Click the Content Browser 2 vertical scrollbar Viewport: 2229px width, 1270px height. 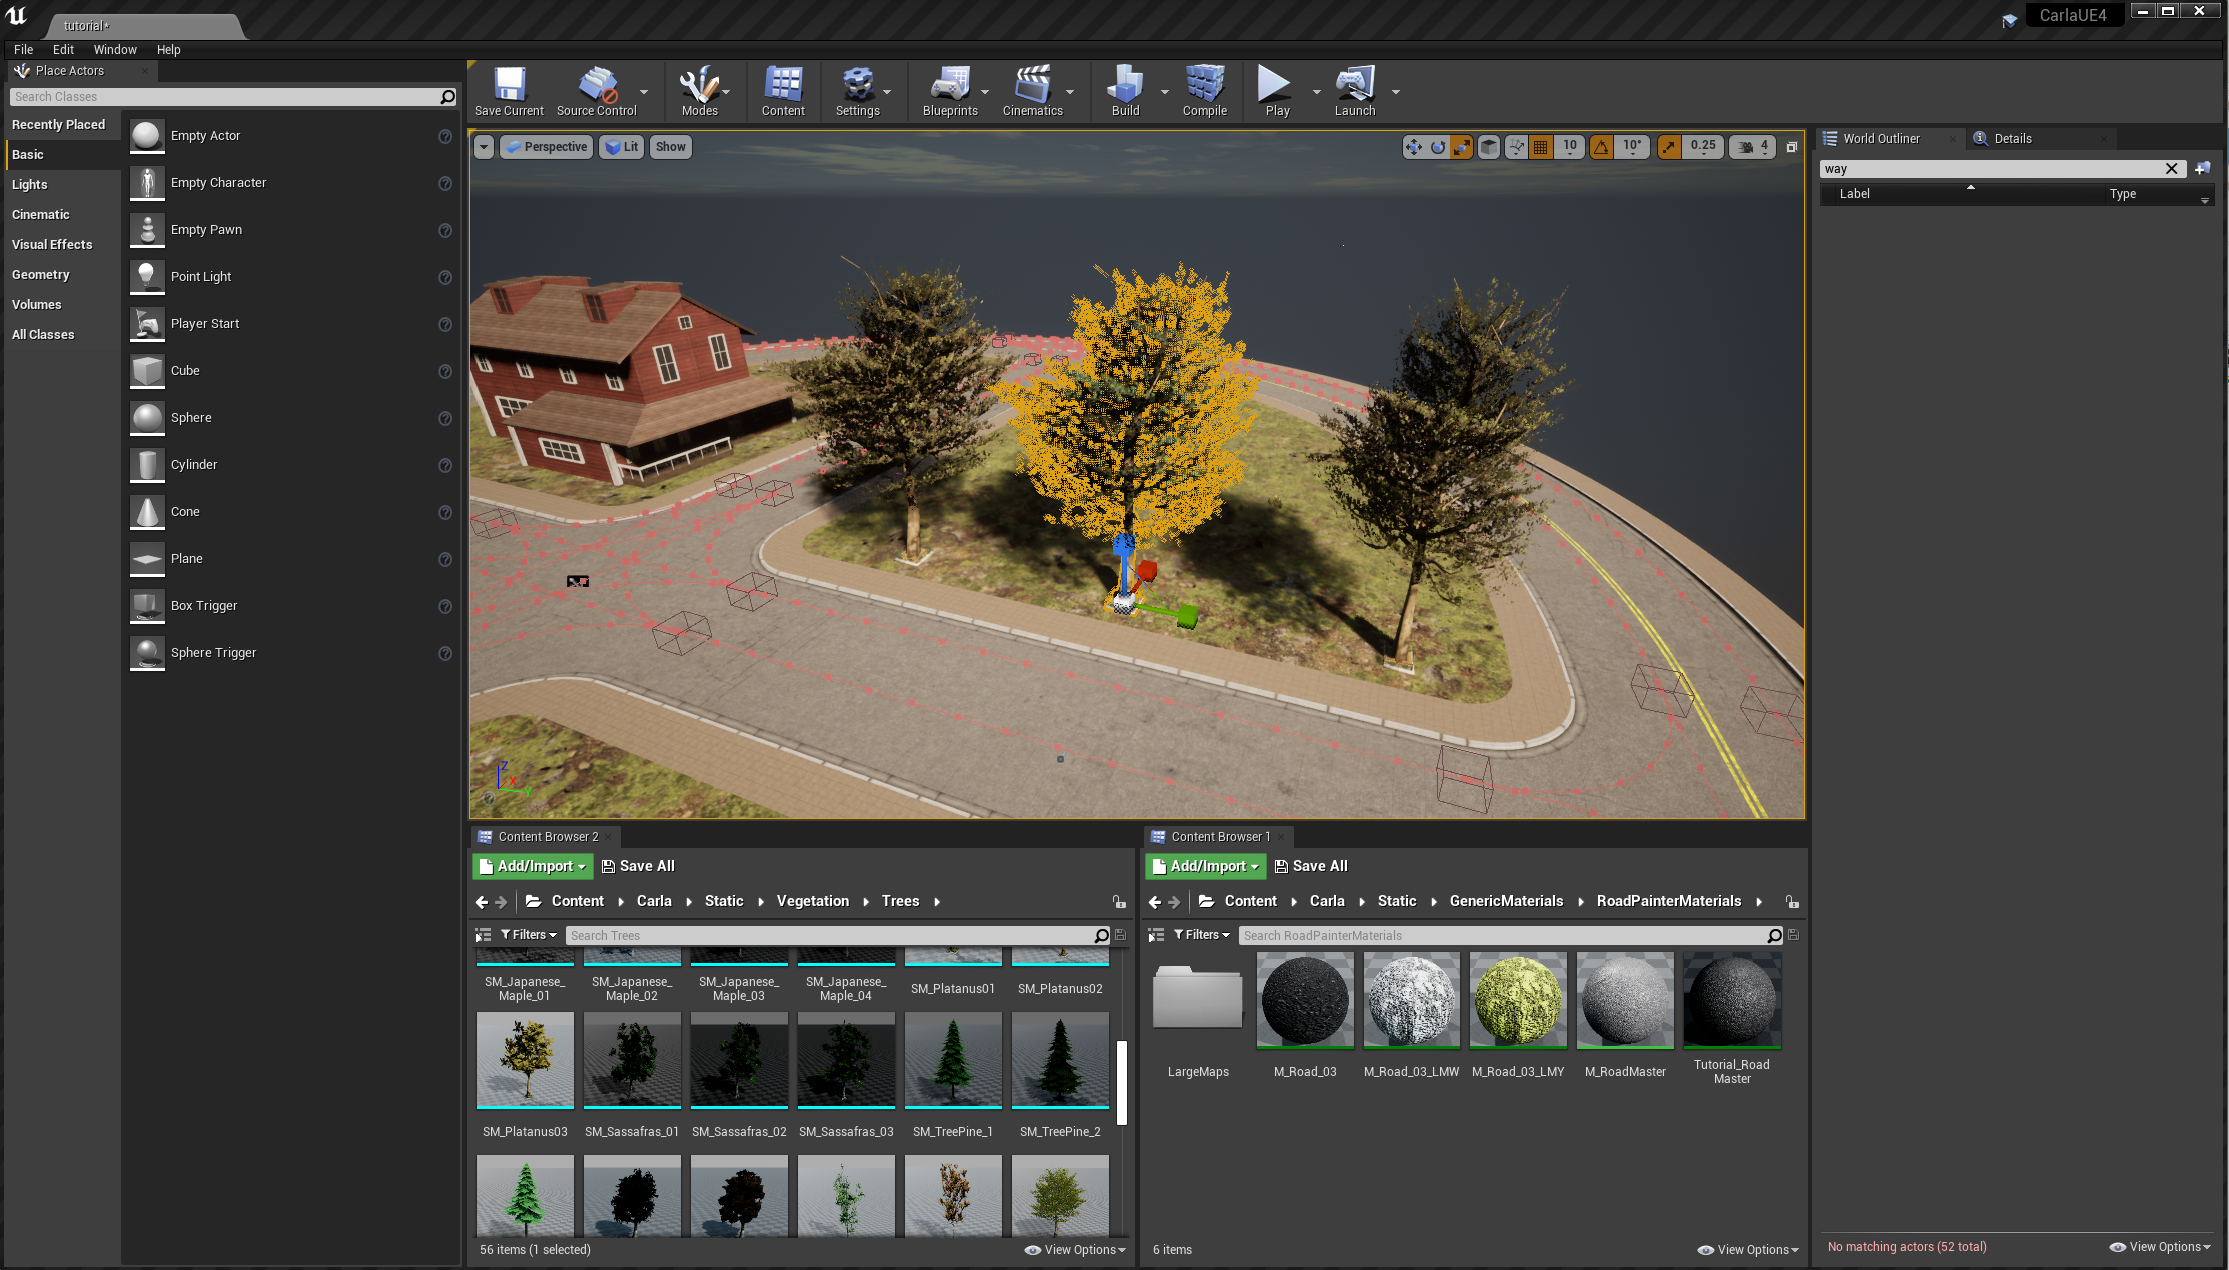coord(1122,1082)
